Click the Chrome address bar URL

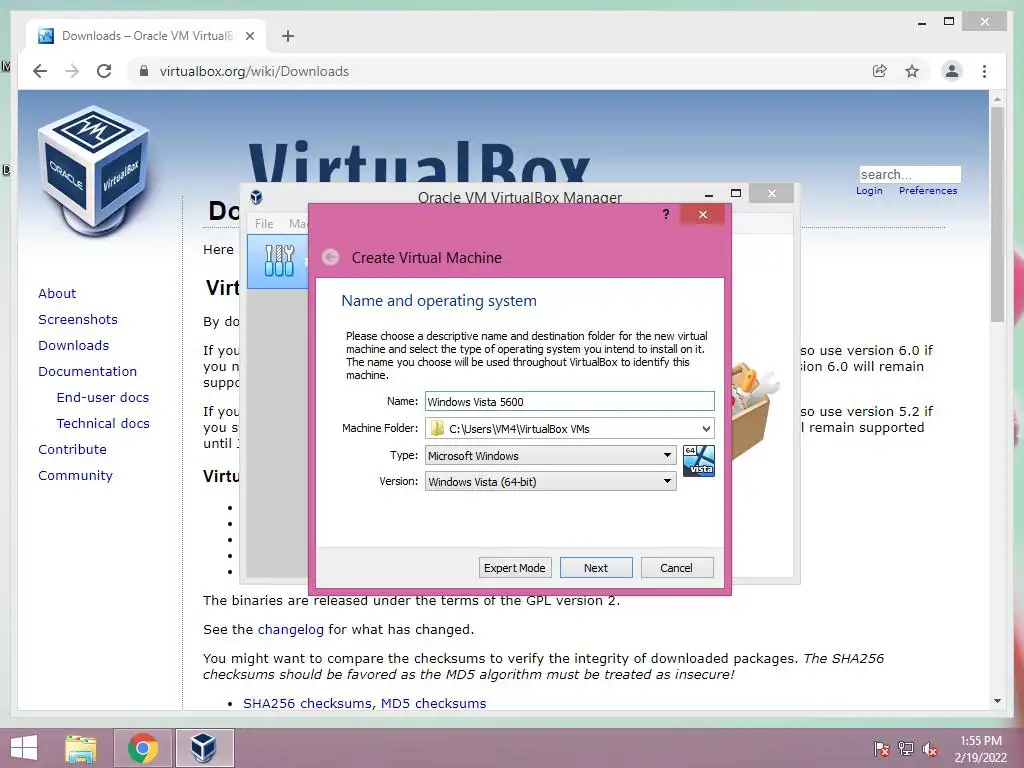(x=254, y=71)
